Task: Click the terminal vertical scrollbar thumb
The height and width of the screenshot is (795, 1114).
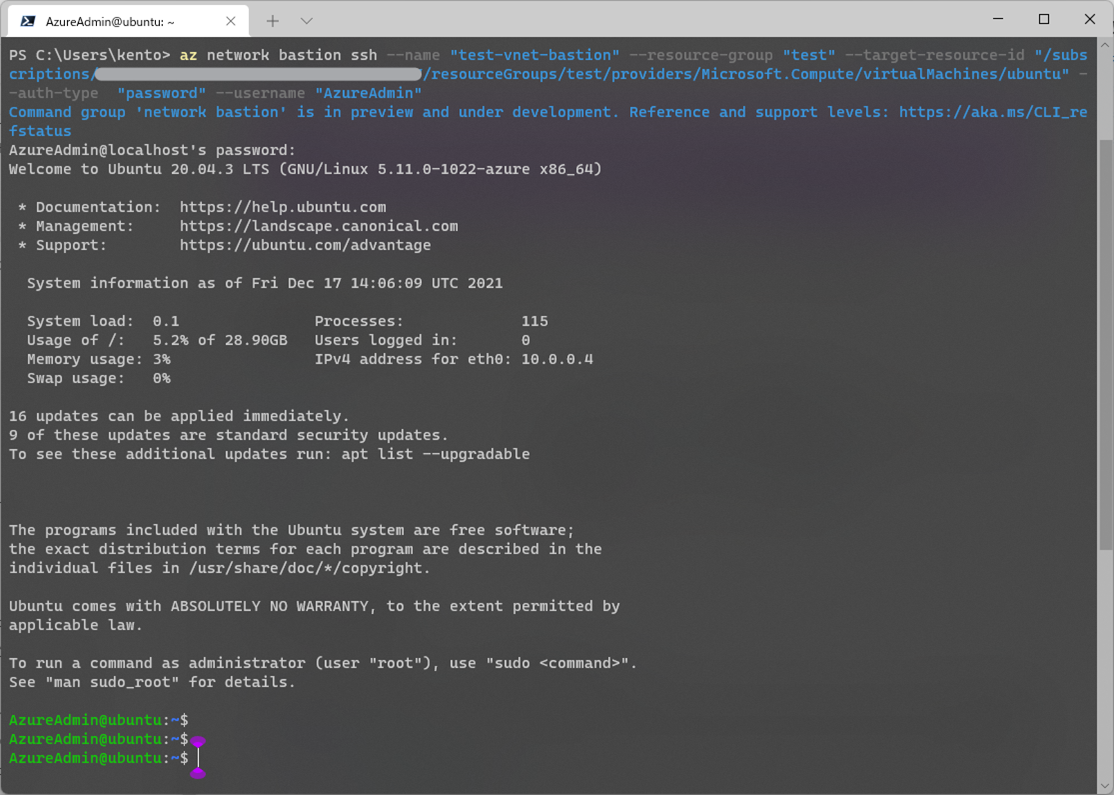Action: pyautogui.click(x=1105, y=345)
